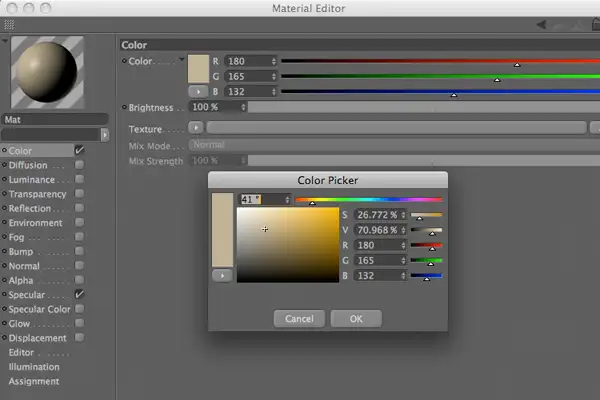The width and height of the screenshot is (600, 400).
Task: Click the Brightness slider bar
Action: (424, 107)
